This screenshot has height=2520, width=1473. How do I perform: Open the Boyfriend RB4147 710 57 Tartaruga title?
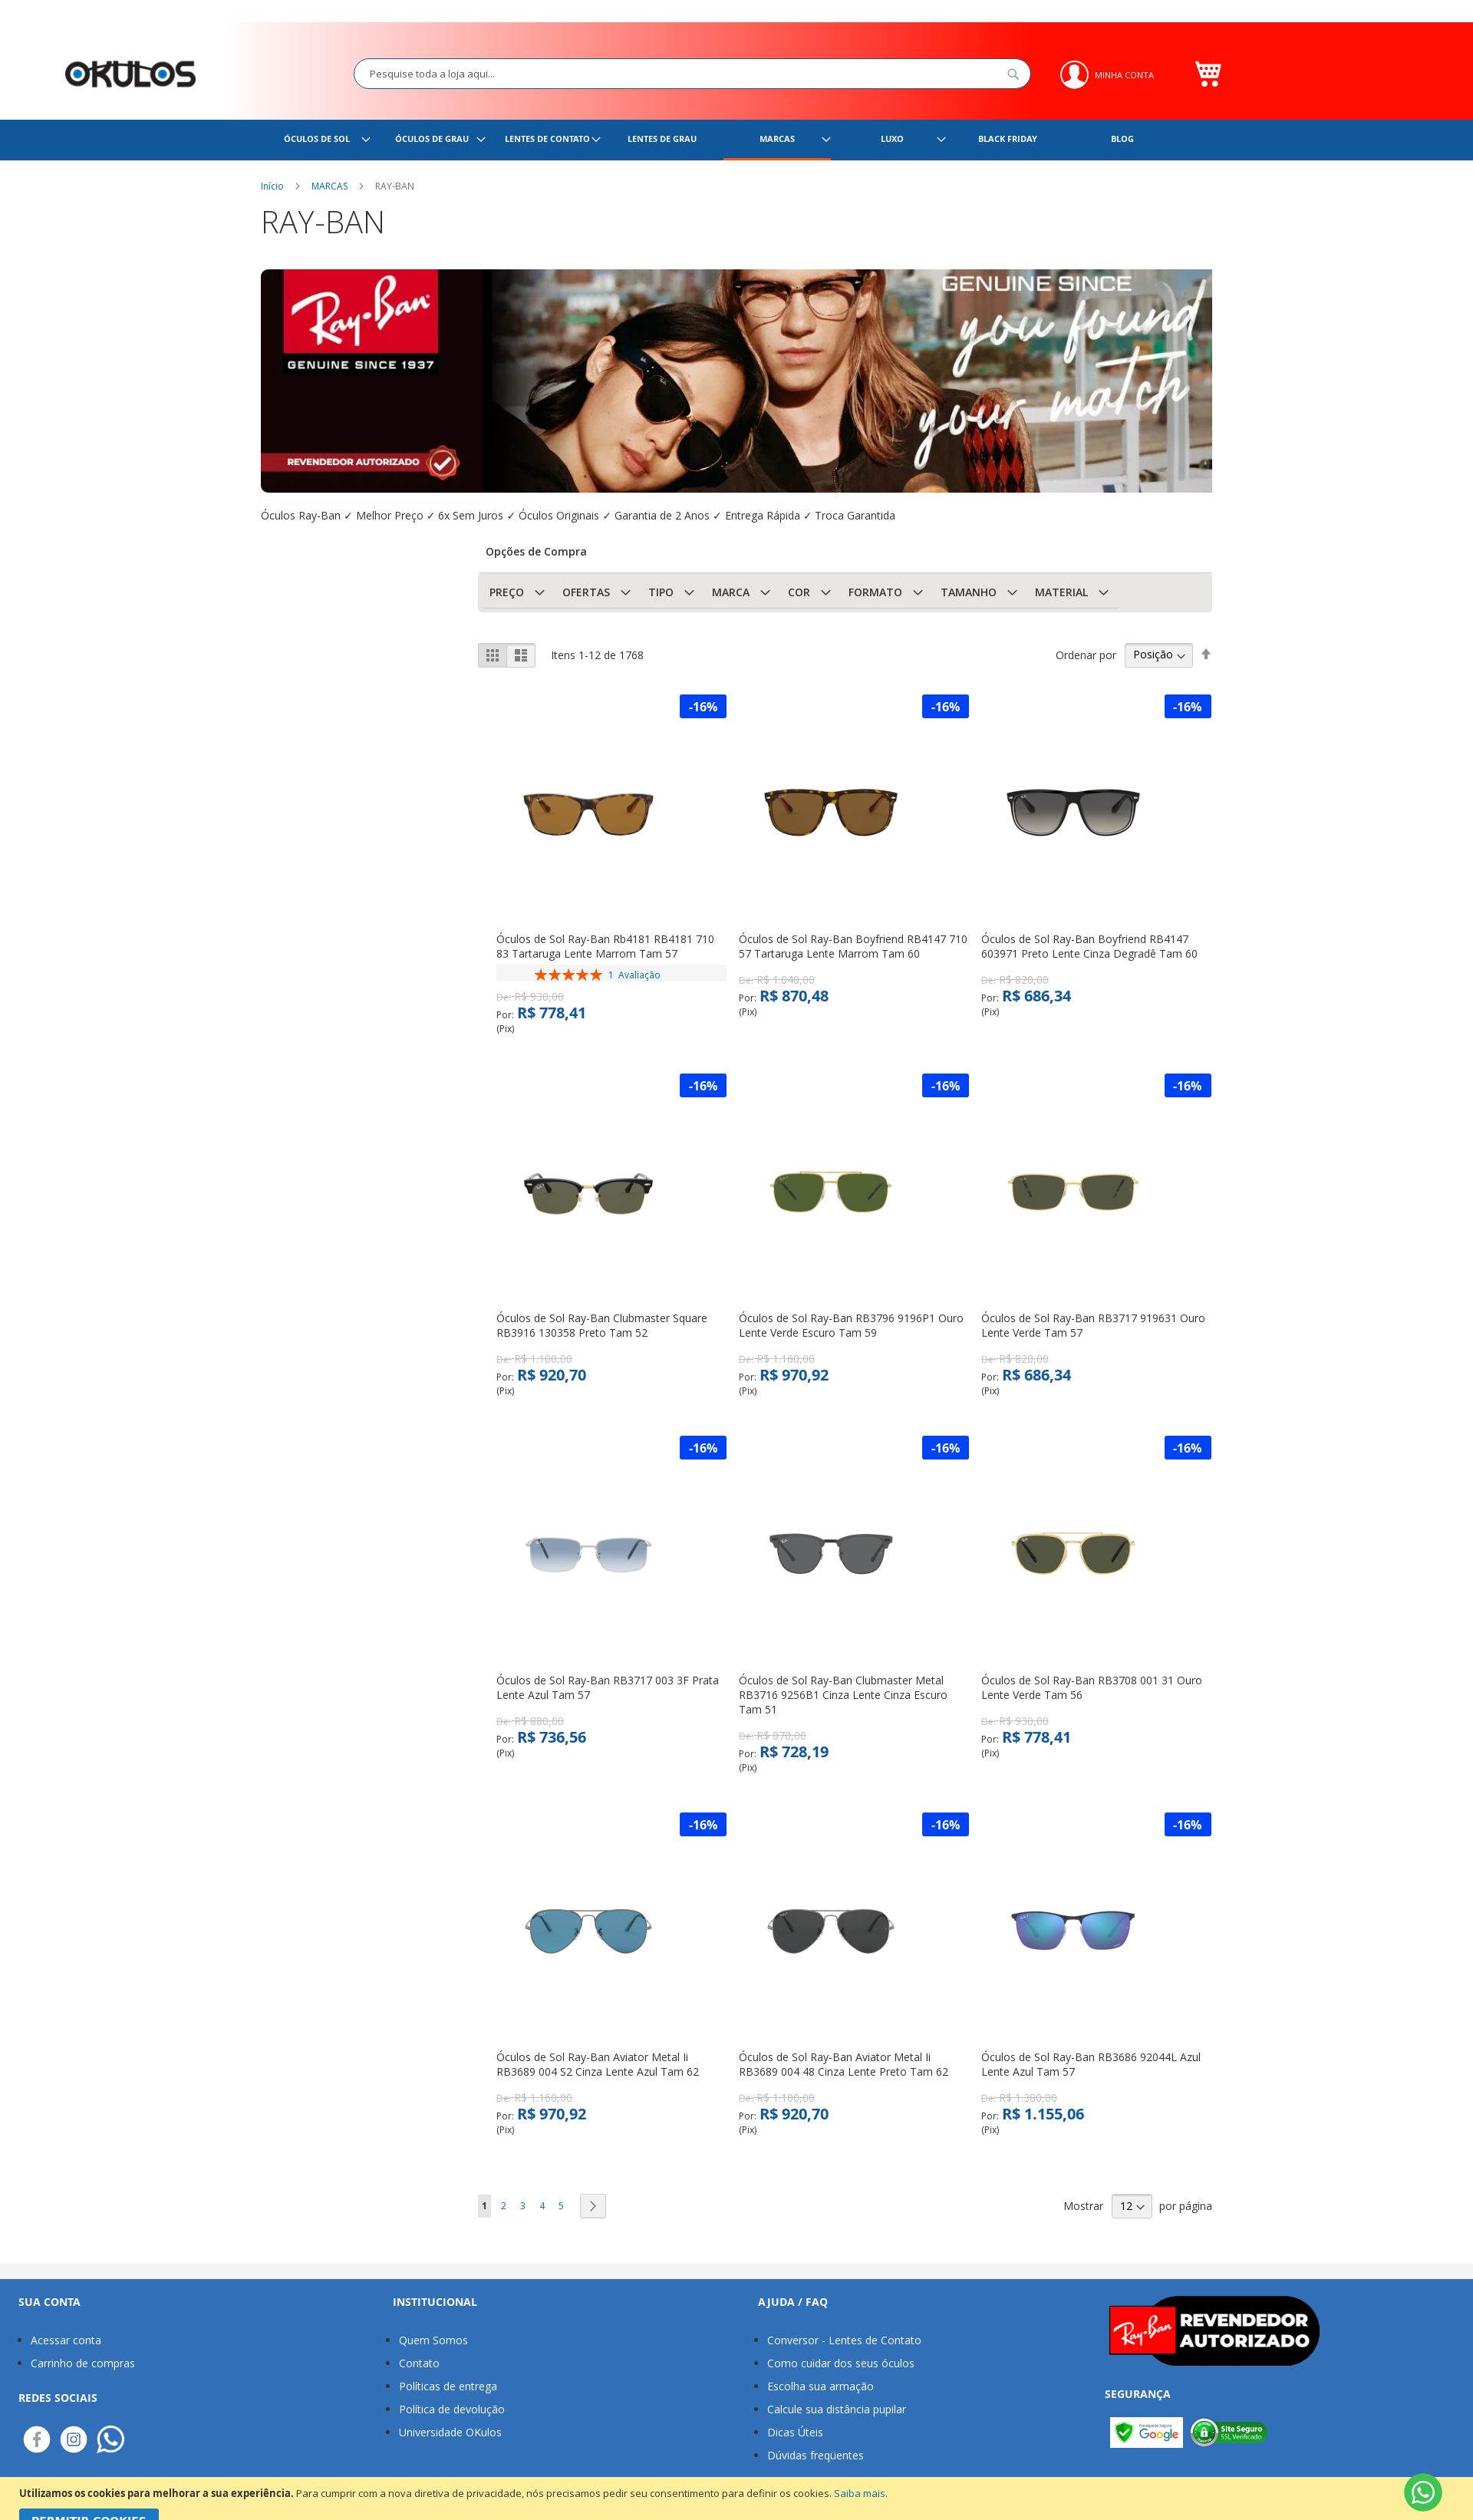click(x=853, y=946)
